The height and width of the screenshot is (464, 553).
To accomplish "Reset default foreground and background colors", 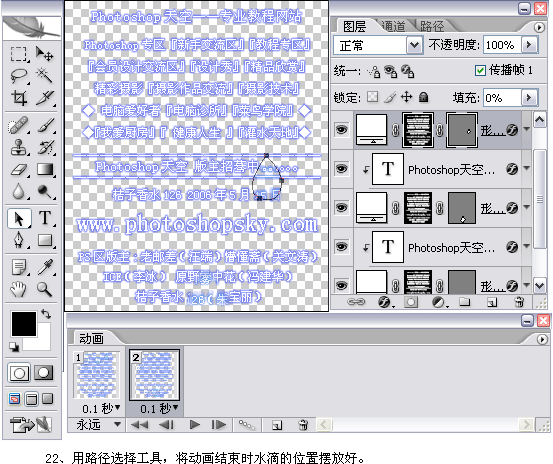I will [14, 347].
